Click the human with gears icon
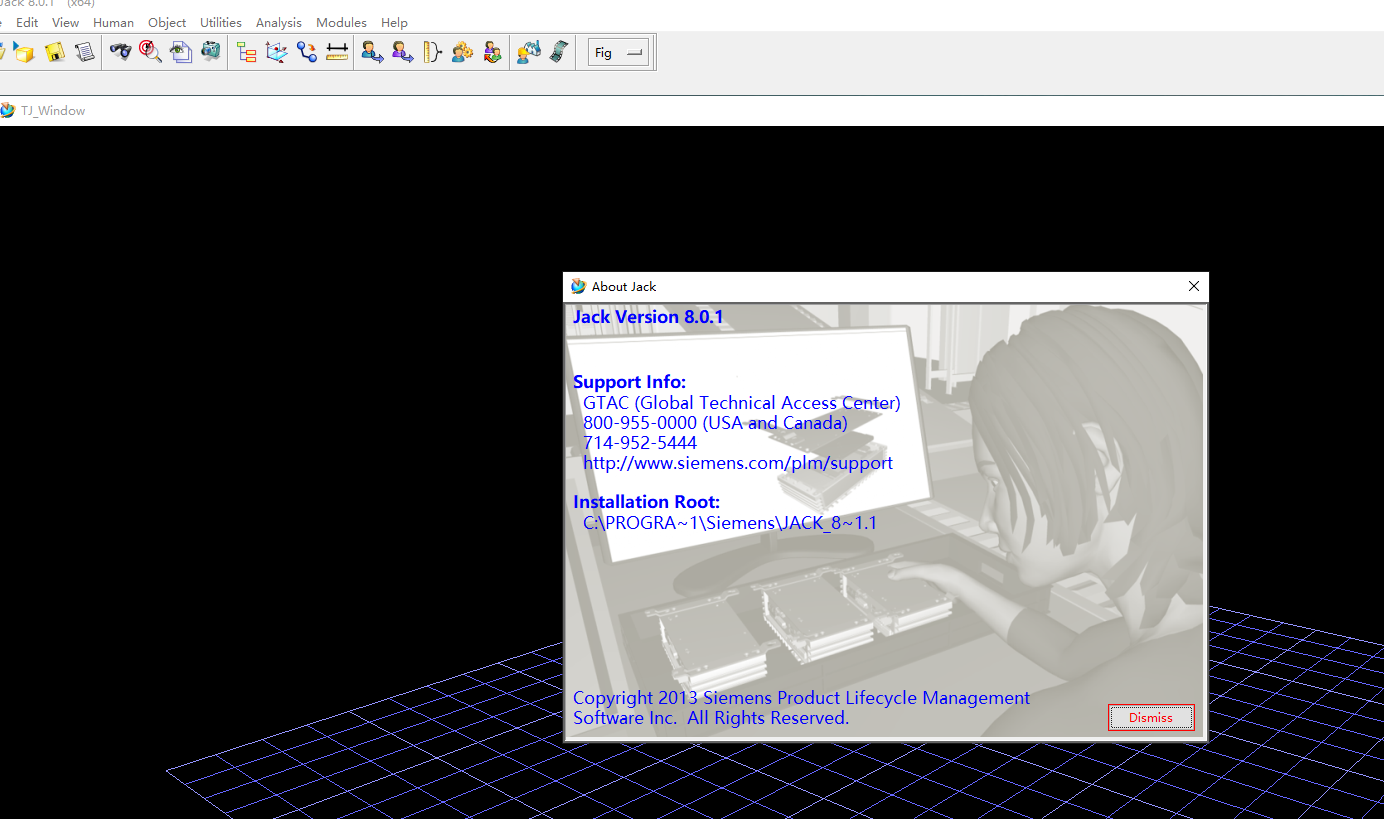Viewport: 1384px width, 819px height. click(462, 52)
